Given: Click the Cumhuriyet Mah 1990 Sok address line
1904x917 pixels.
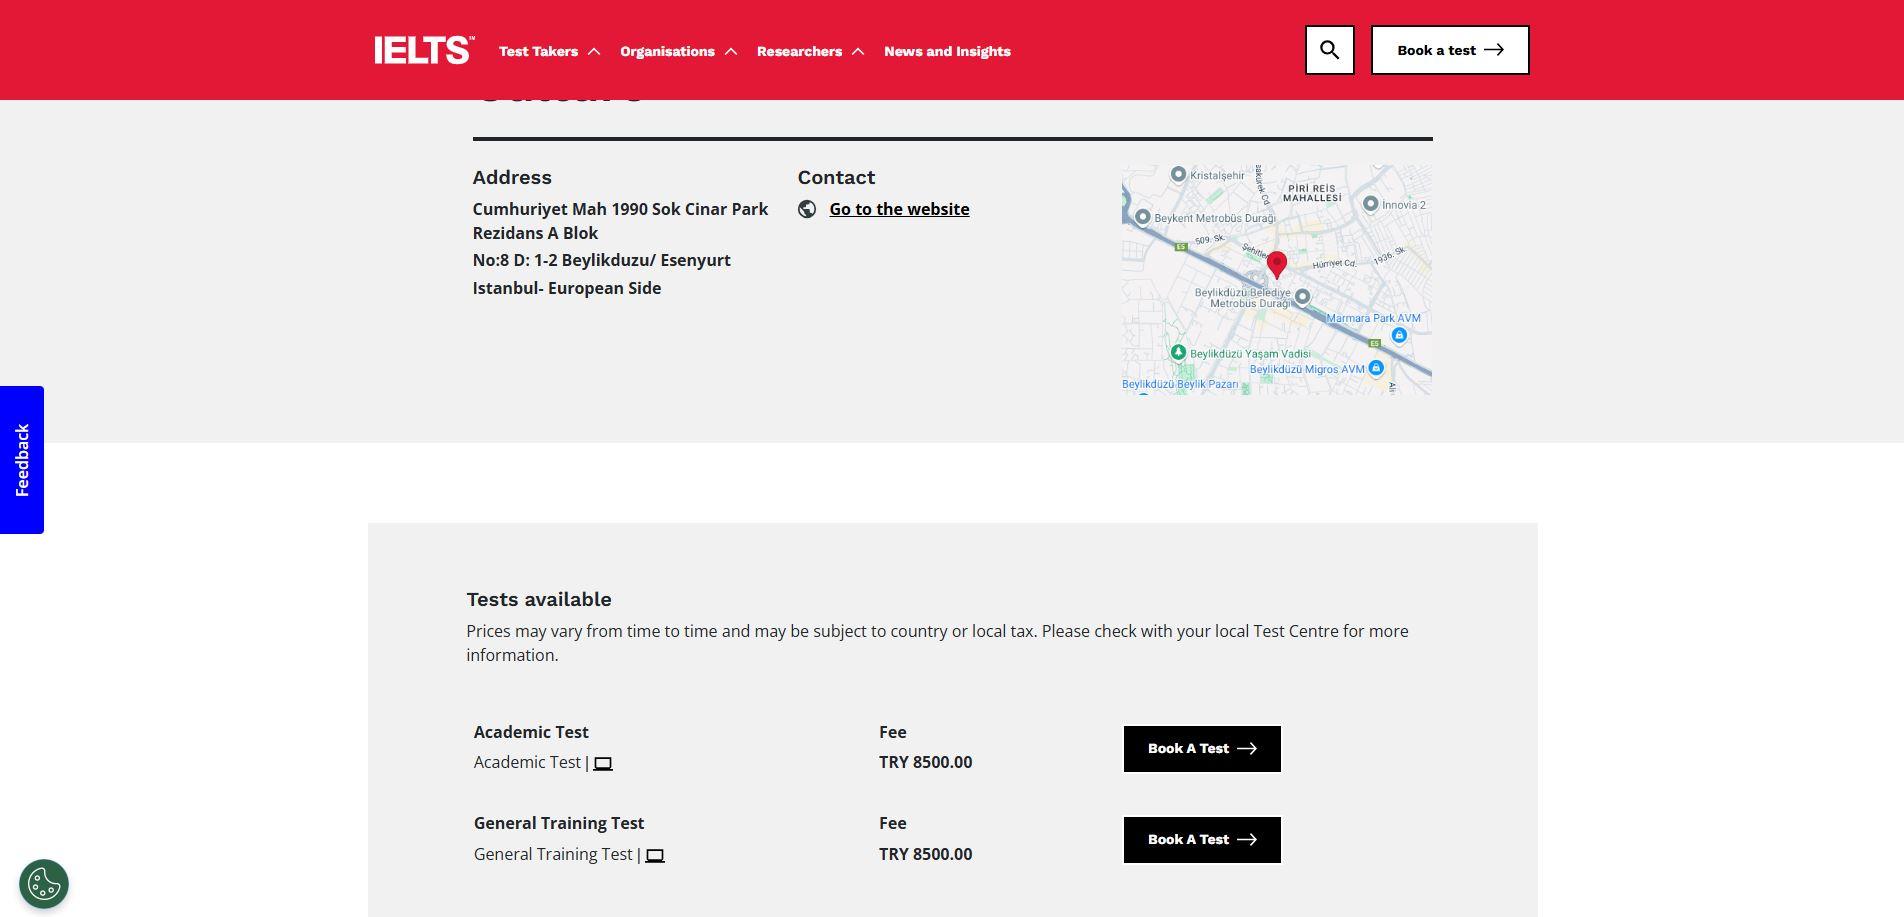Looking at the screenshot, I should pyautogui.click(x=620, y=221).
